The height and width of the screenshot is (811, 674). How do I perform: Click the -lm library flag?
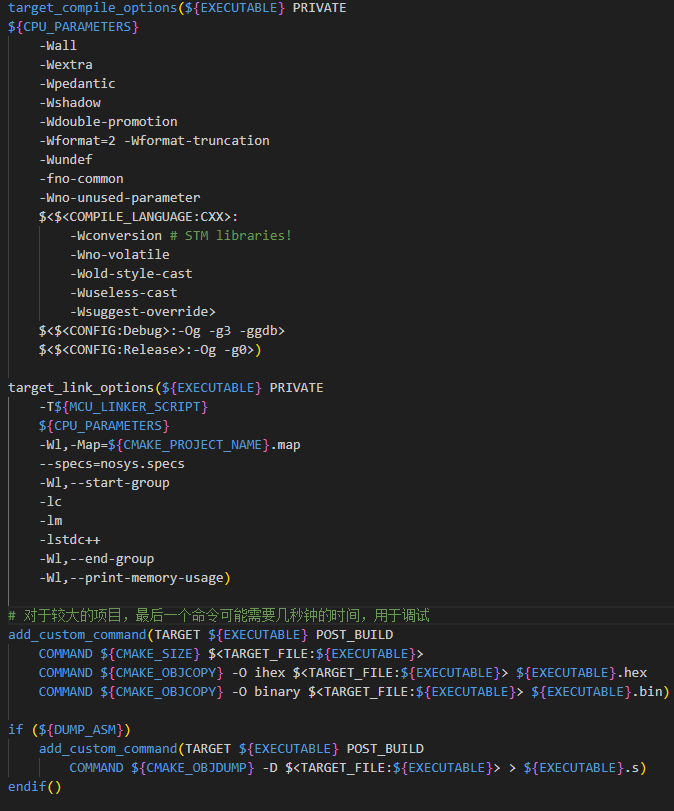51,521
